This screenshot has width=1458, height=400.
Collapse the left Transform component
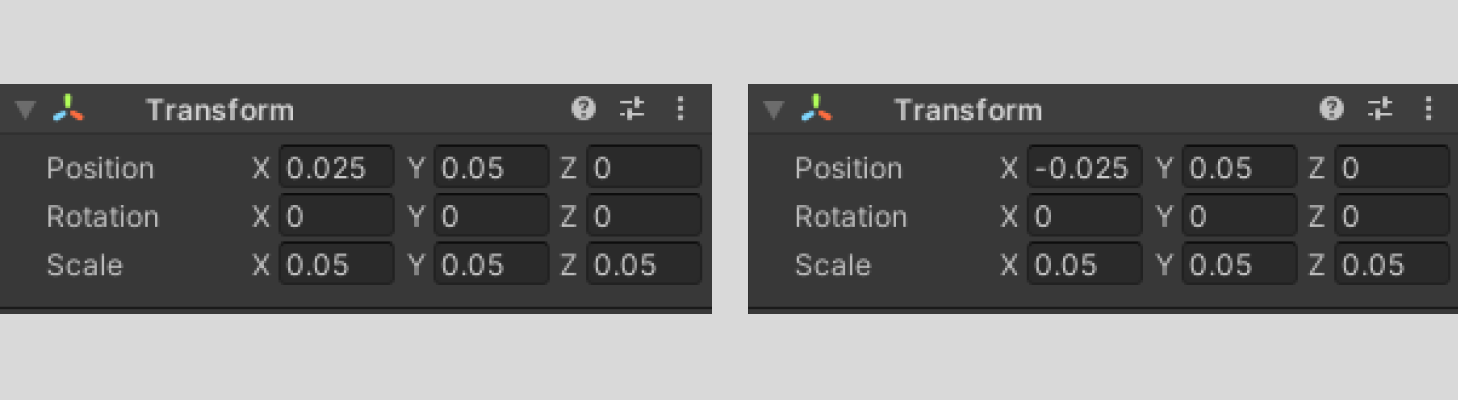pos(25,110)
